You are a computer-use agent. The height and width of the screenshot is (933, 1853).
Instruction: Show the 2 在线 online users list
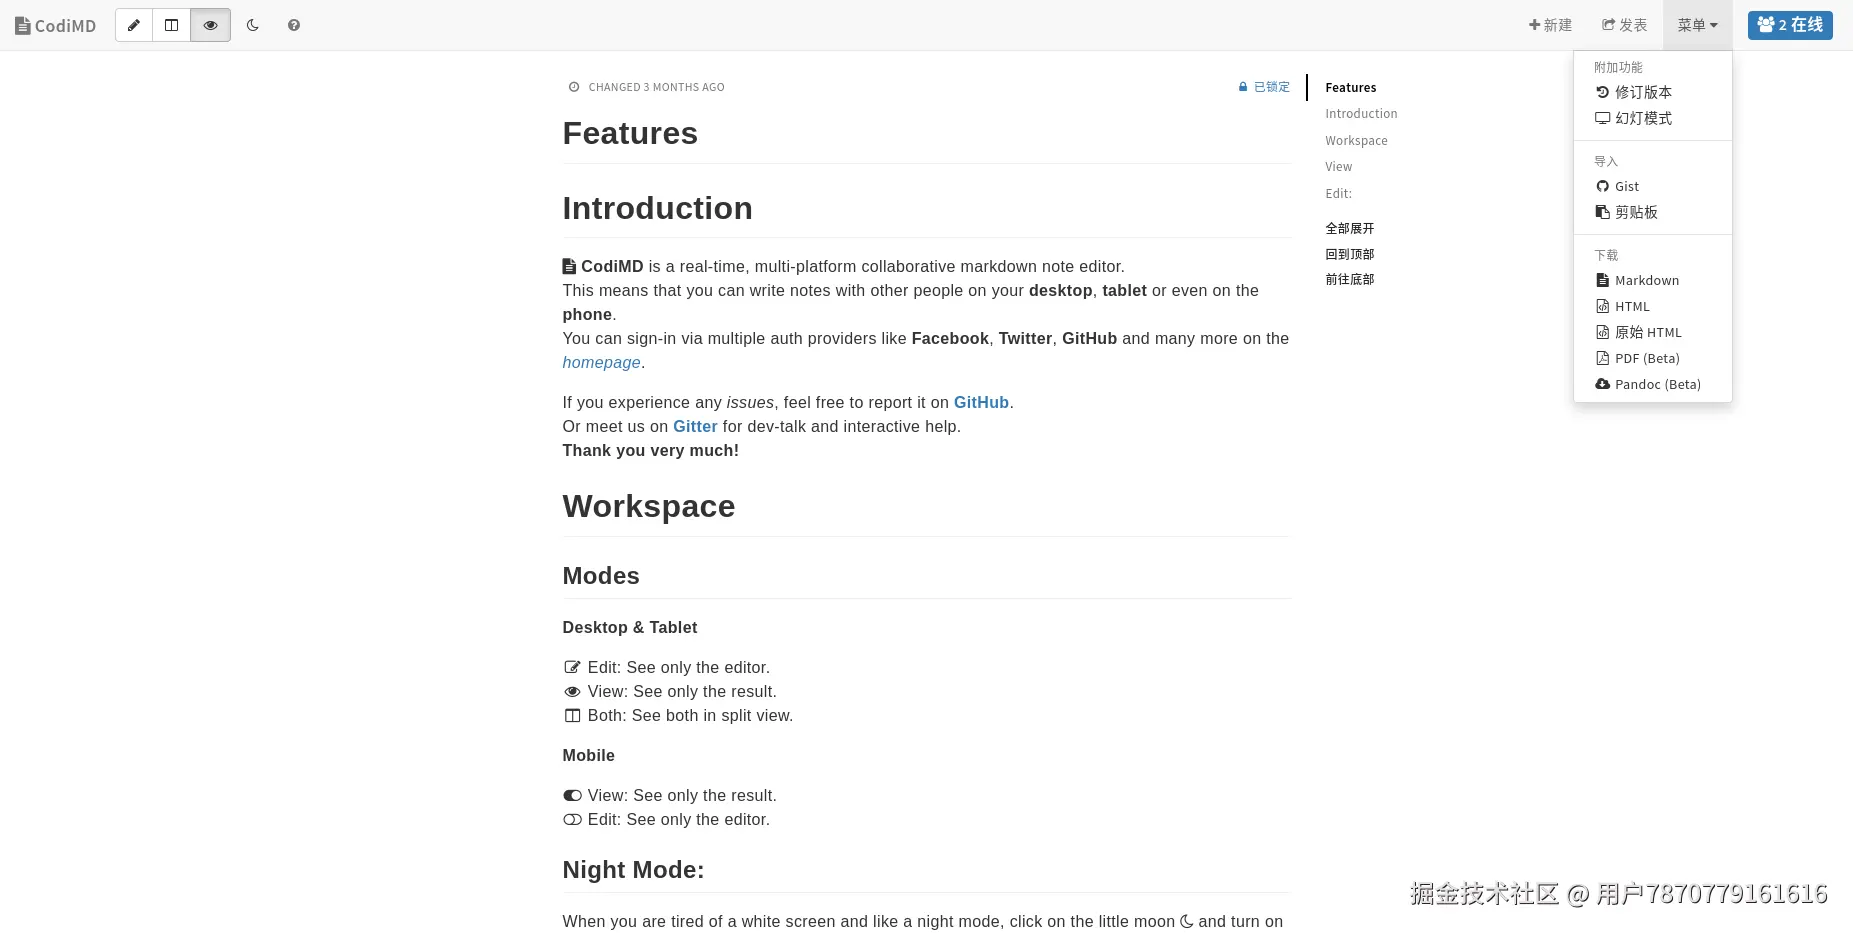1790,25
